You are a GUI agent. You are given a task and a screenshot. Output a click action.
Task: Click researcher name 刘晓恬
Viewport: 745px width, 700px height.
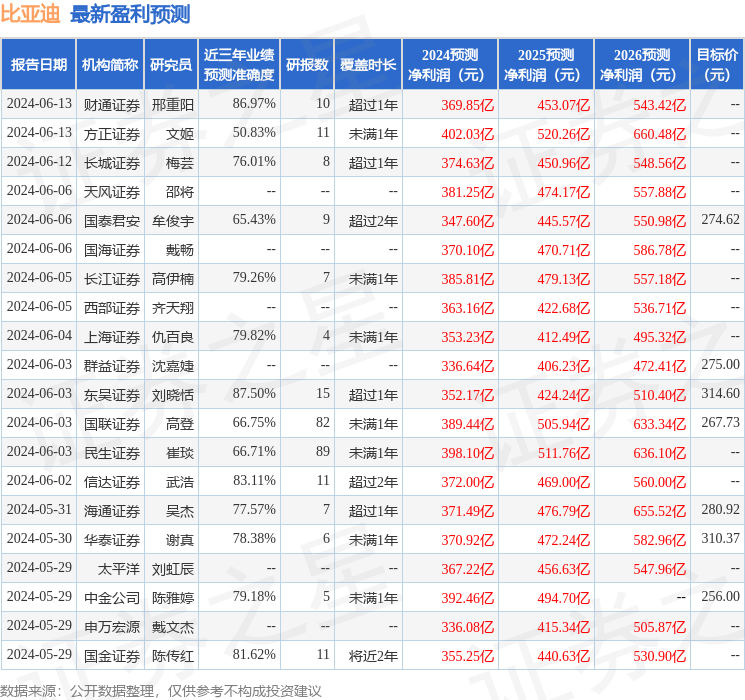pos(173,395)
